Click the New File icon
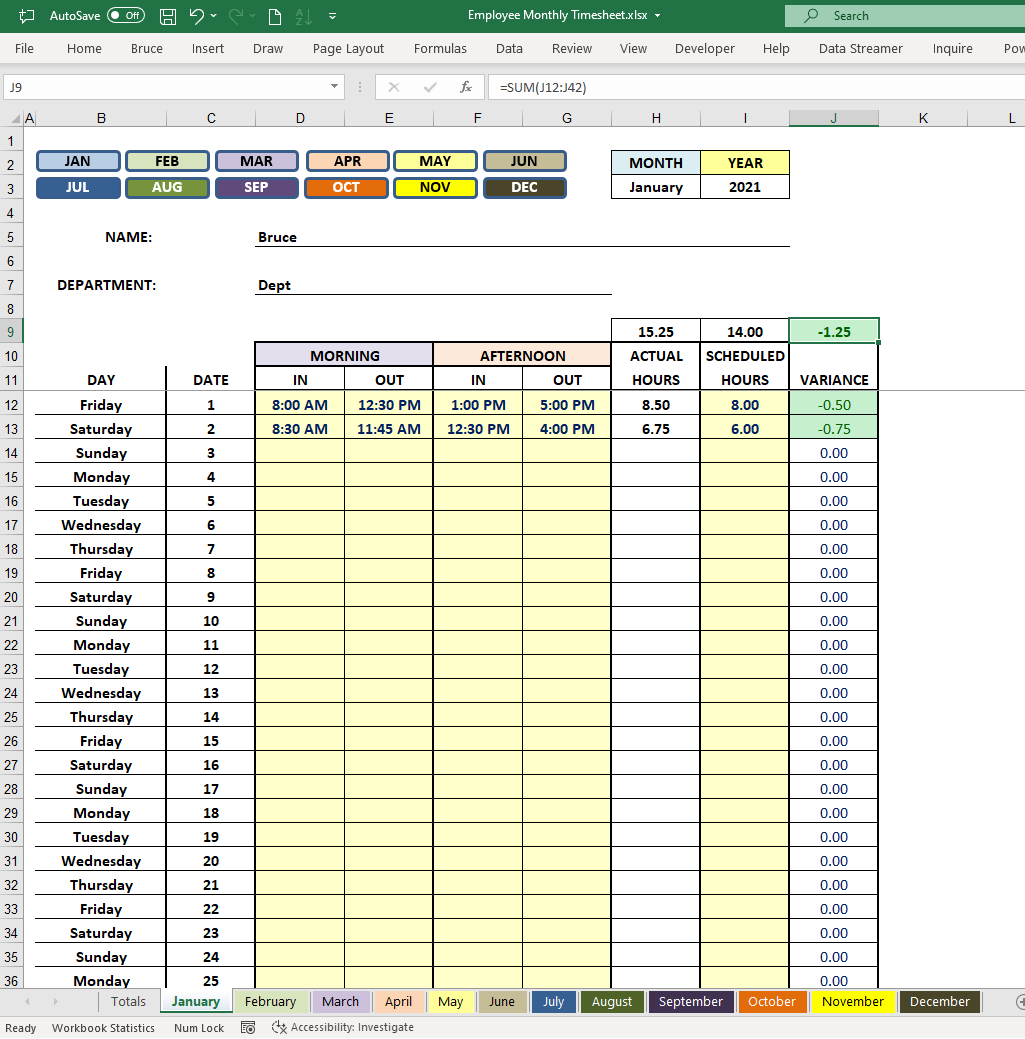 (x=274, y=15)
